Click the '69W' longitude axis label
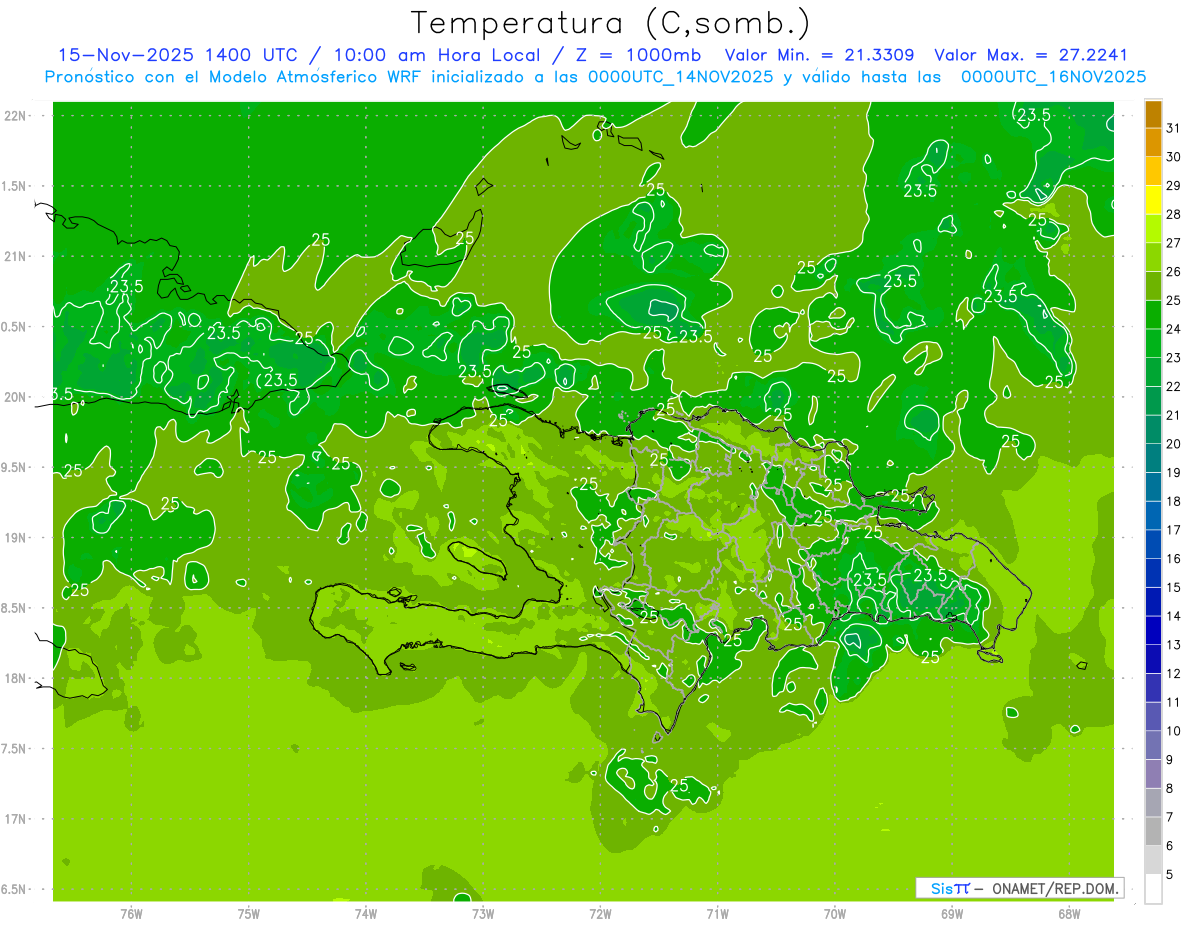1200x927 pixels. point(951,913)
